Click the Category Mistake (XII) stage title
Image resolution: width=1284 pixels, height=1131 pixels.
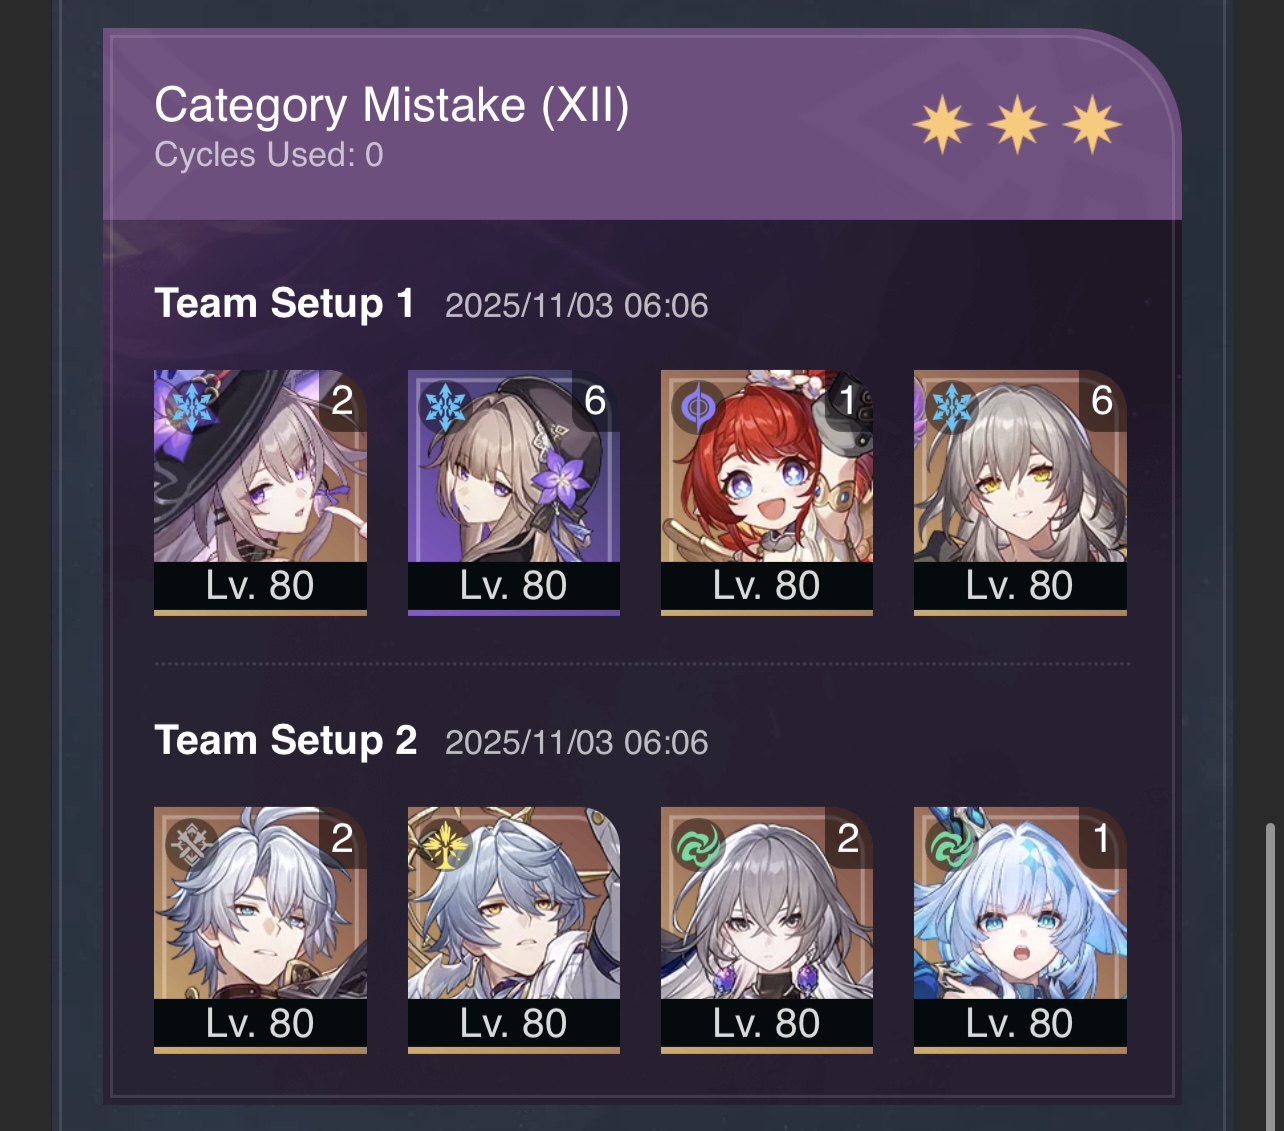click(x=392, y=105)
